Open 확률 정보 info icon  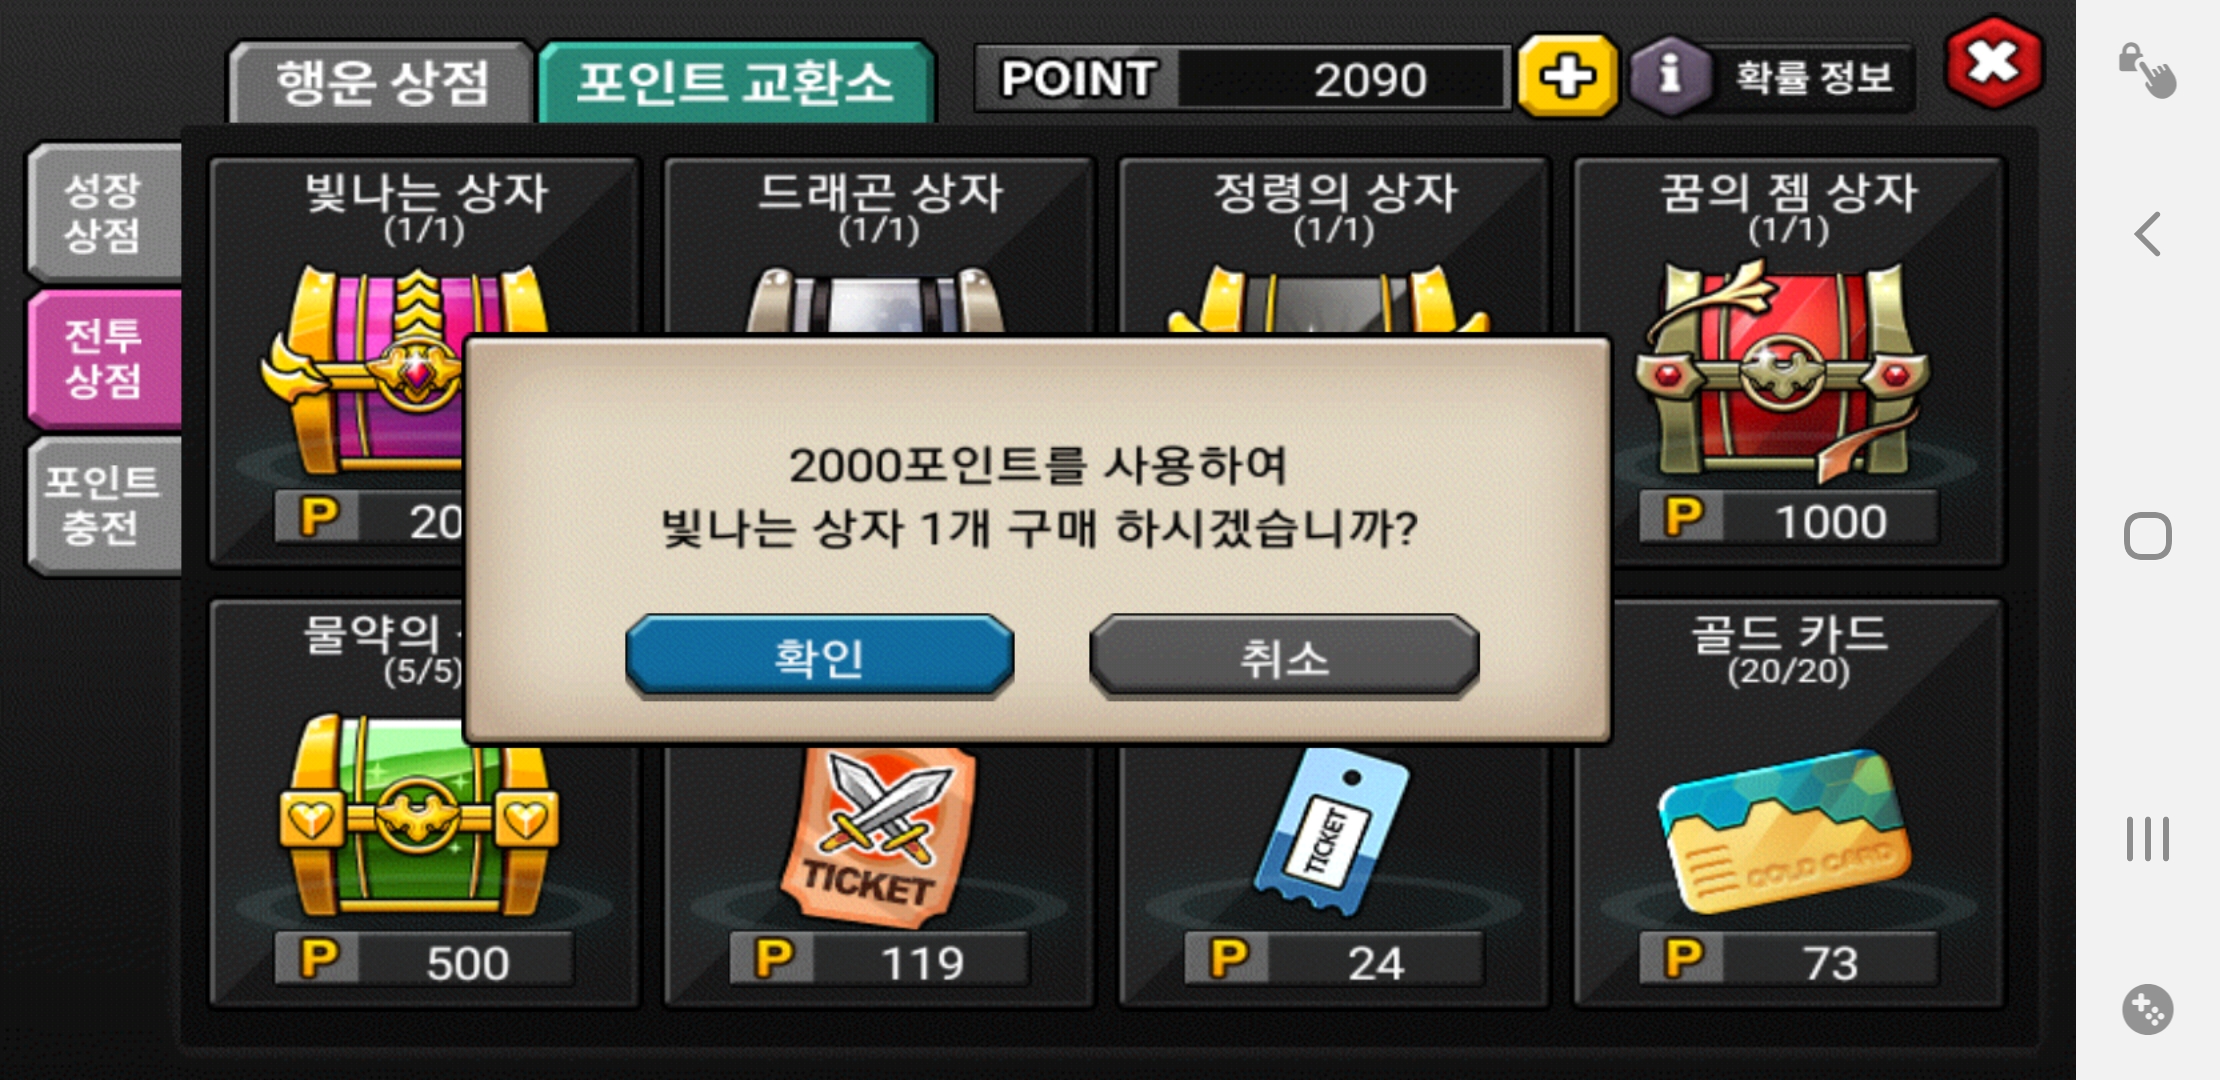coord(1668,77)
